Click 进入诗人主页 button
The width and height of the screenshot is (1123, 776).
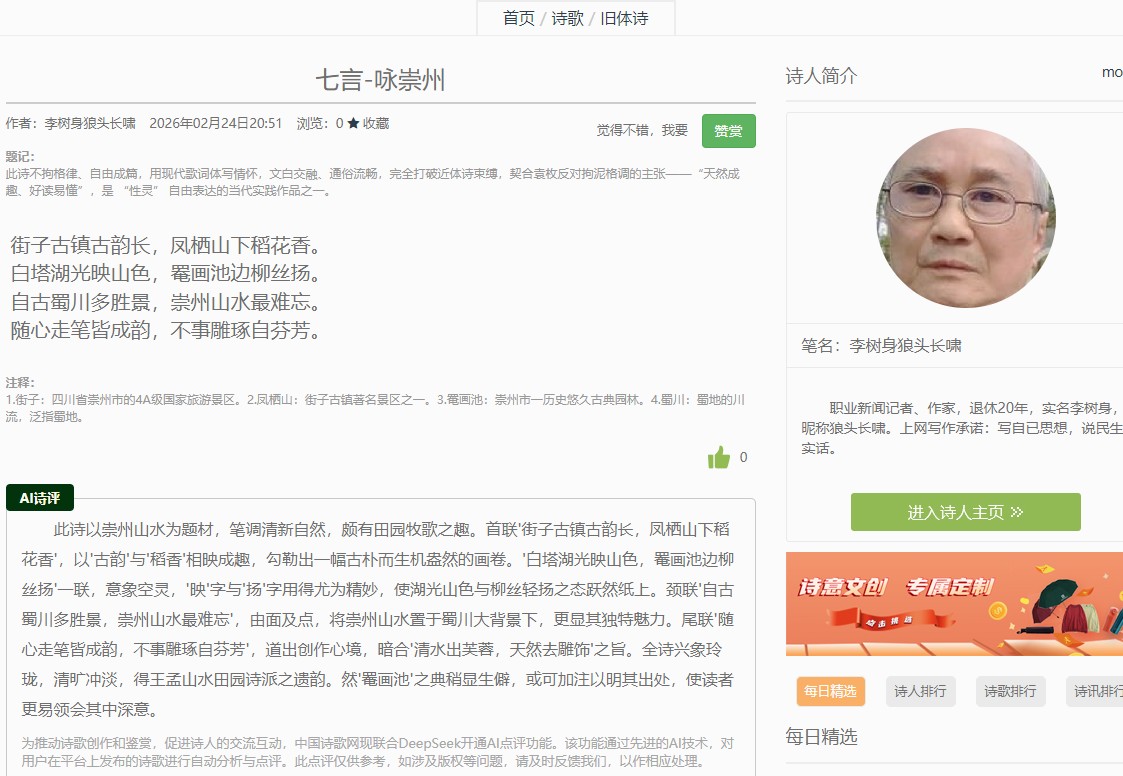pos(964,512)
